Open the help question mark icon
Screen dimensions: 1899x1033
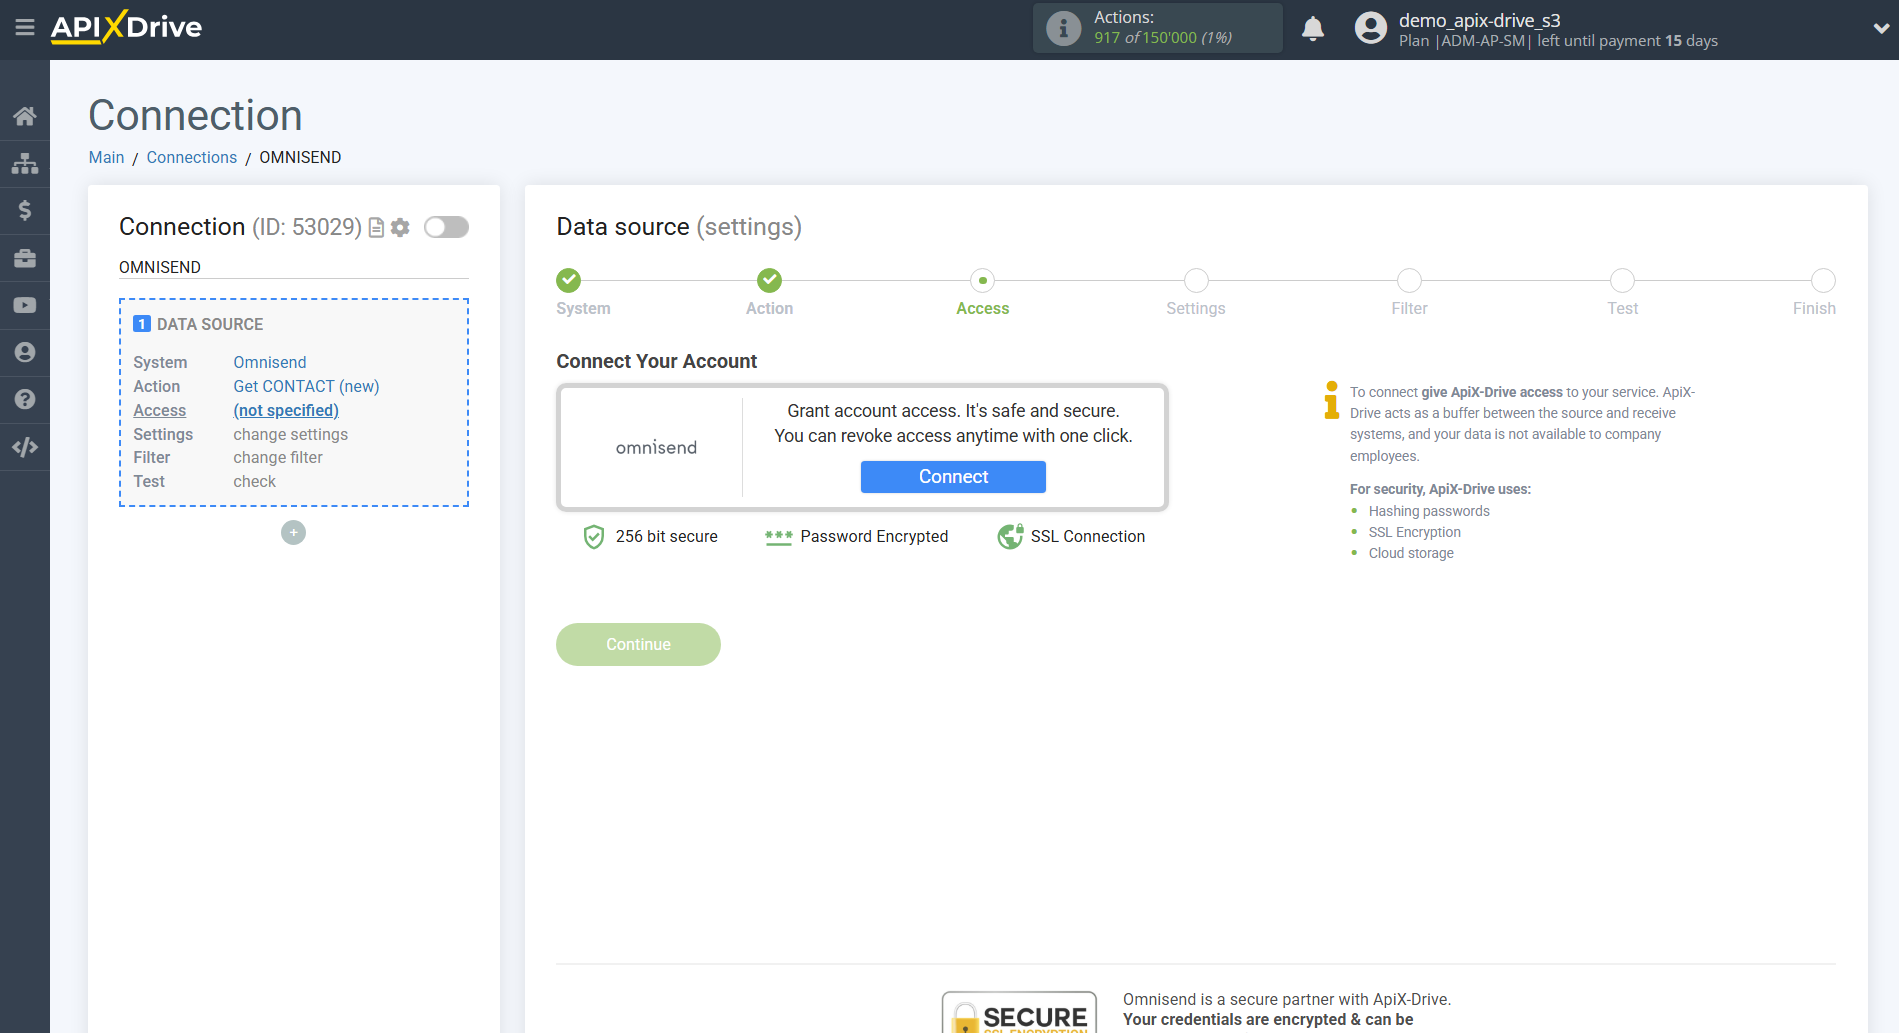[25, 399]
